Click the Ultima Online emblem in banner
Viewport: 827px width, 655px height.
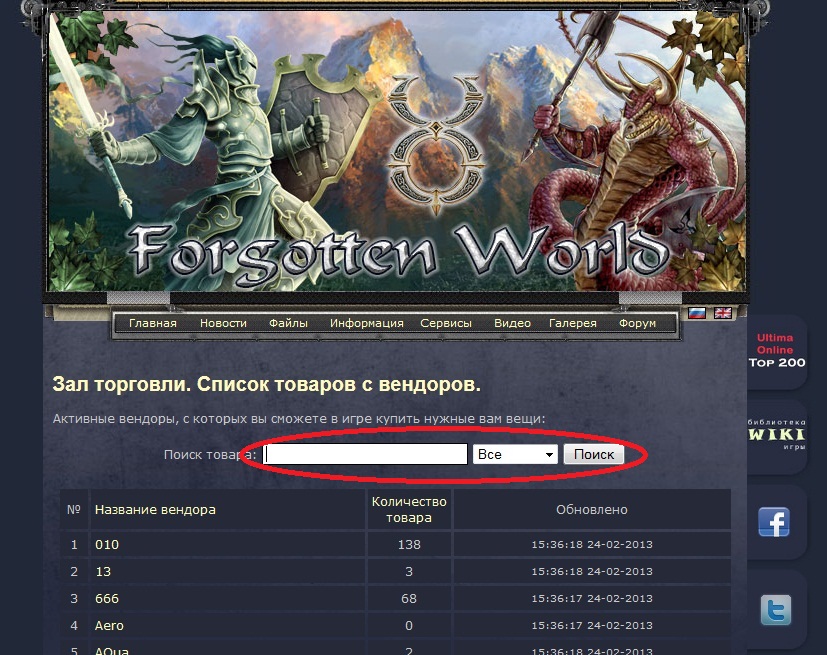[436, 145]
